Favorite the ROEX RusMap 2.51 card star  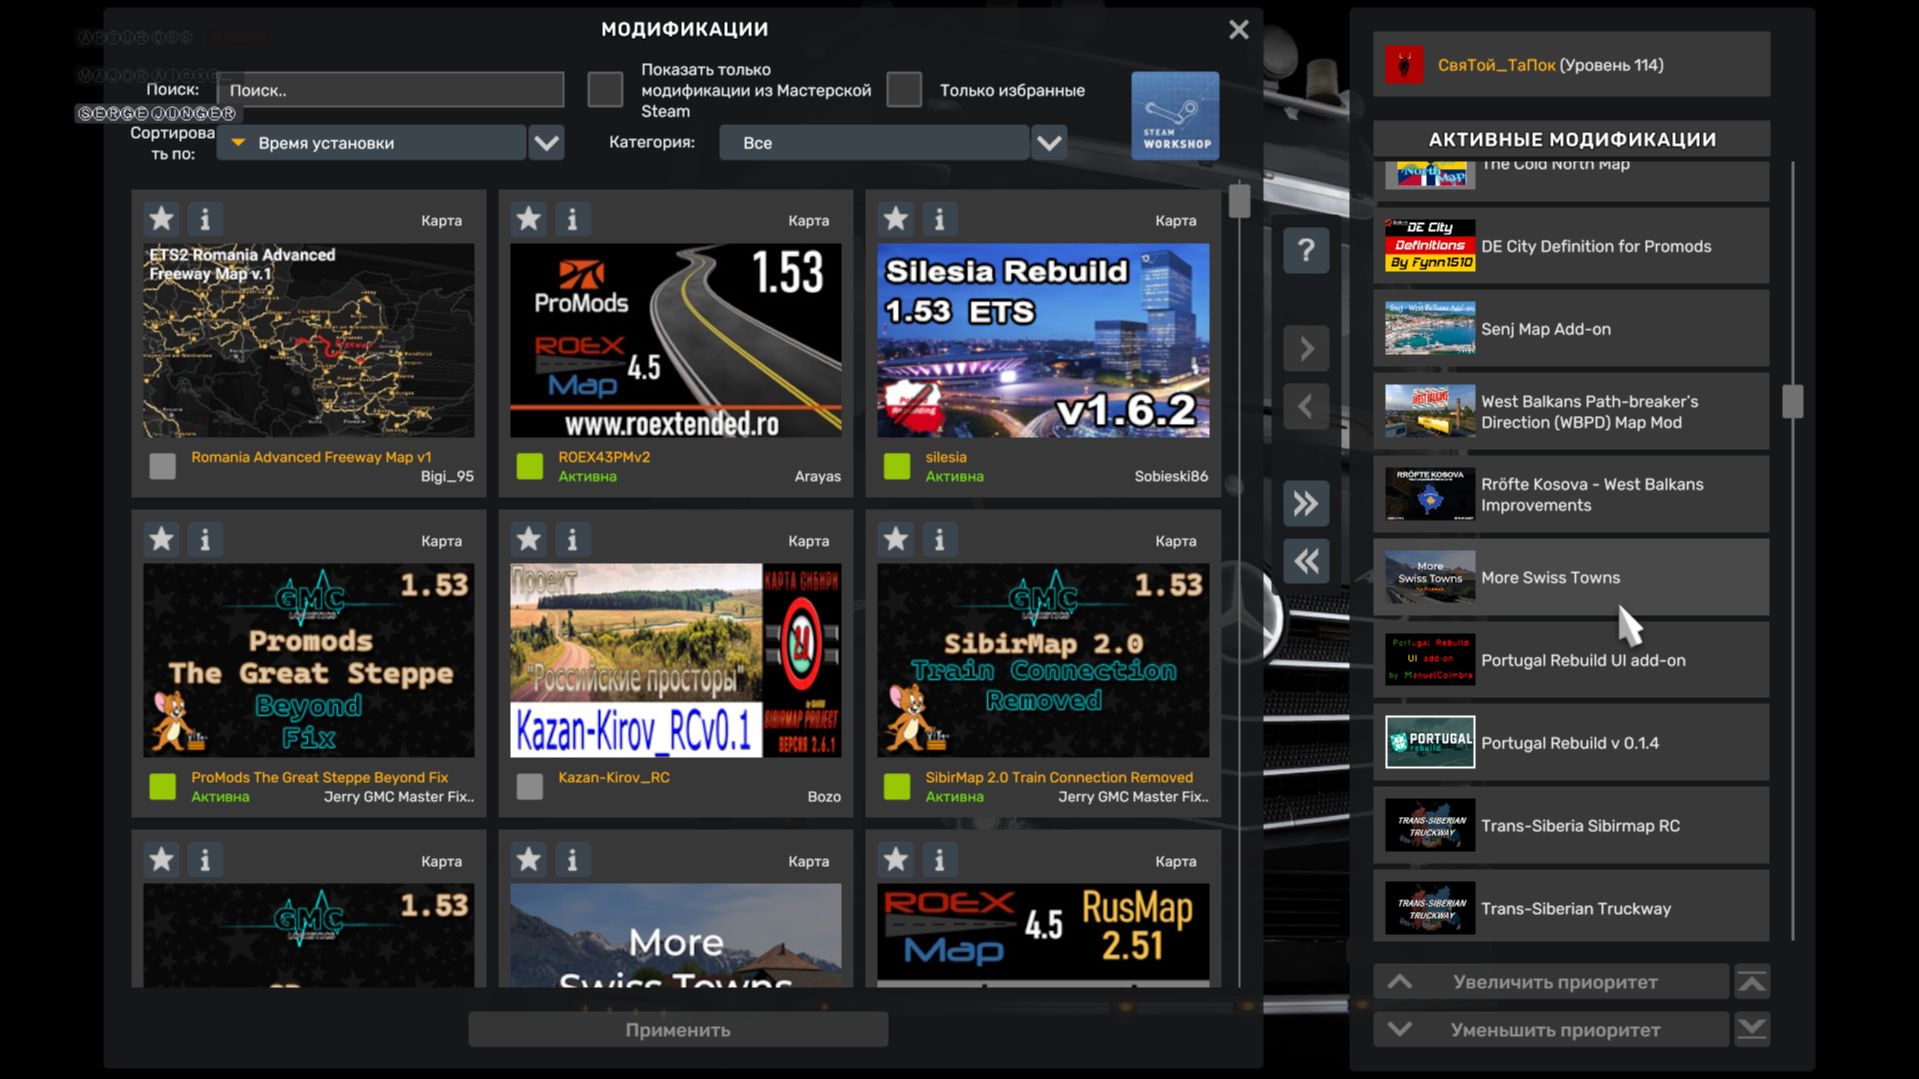pyautogui.click(x=895, y=859)
